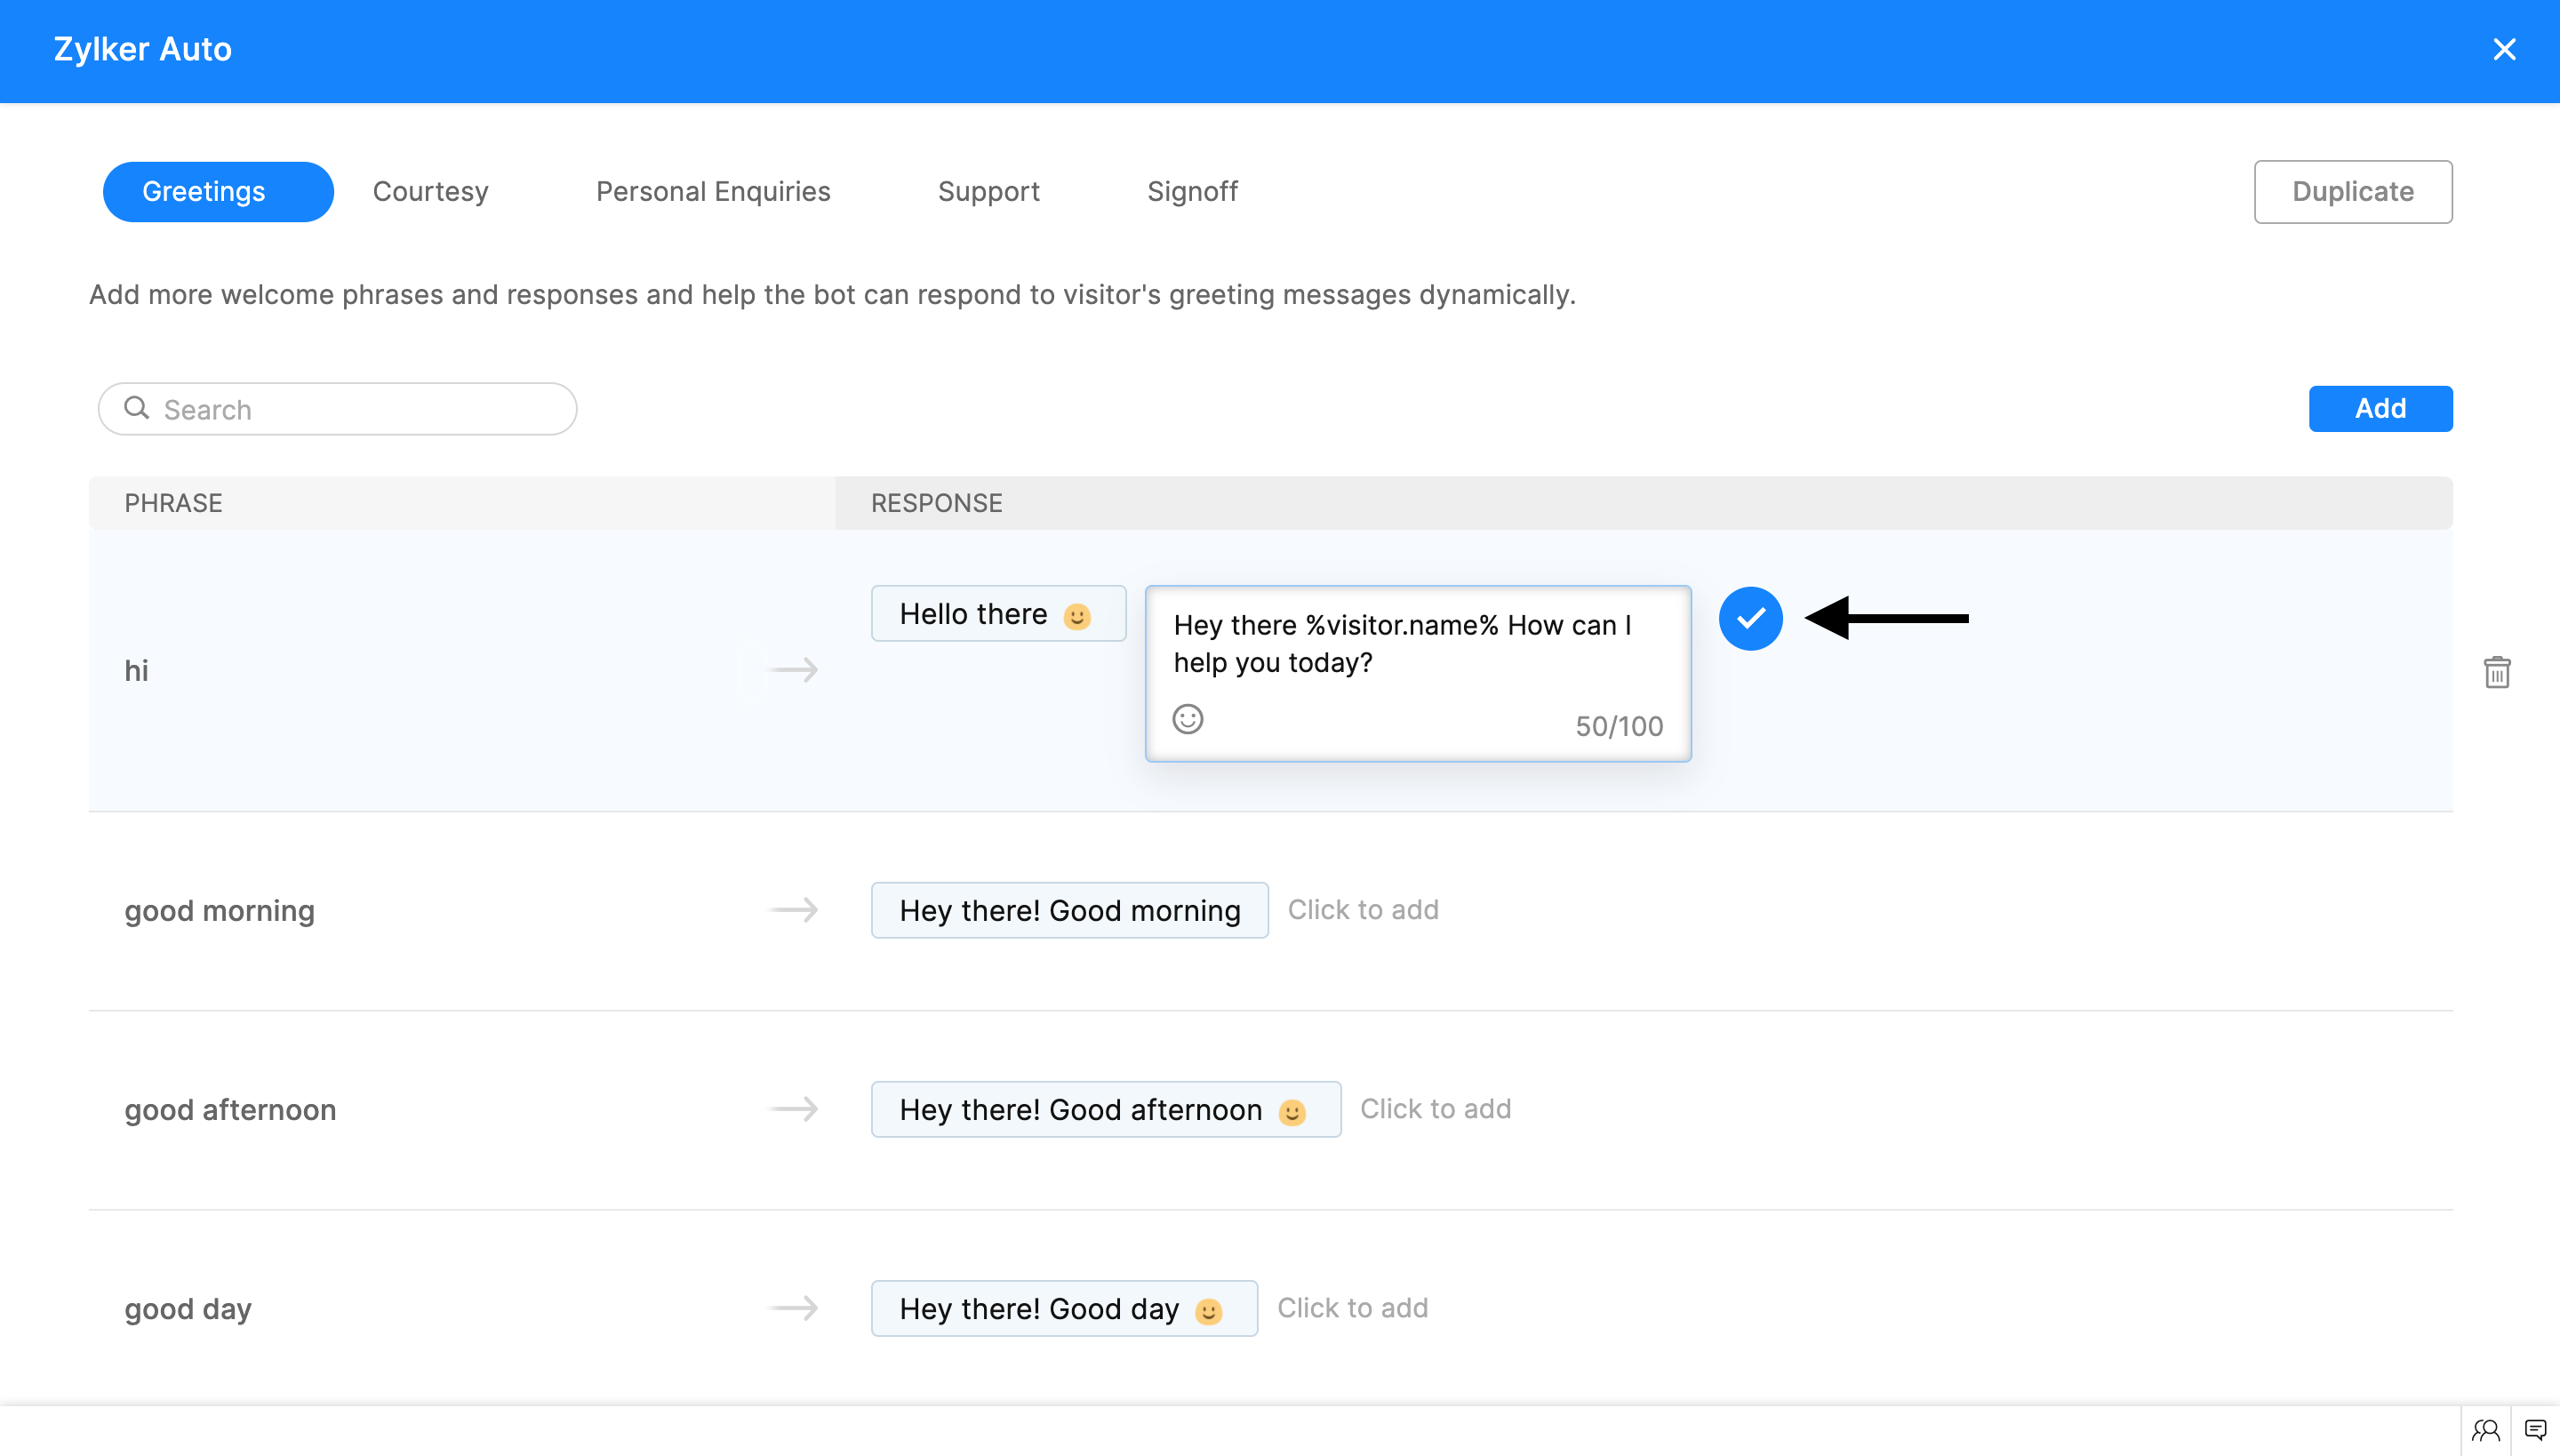Open emoji picker in response editor
The height and width of the screenshot is (1456, 2560).
[x=1188, y=719]
